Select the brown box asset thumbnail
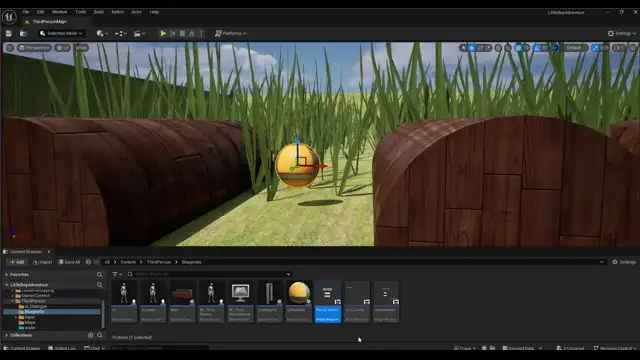 pyautogui.click(x=182, y=293)
